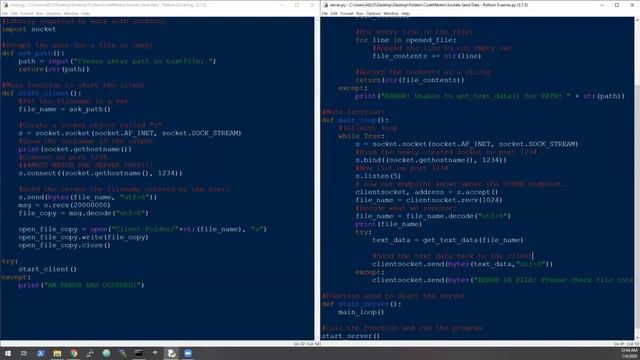Click 'clientsocket, address = s.accept()' line

(427, 192)
